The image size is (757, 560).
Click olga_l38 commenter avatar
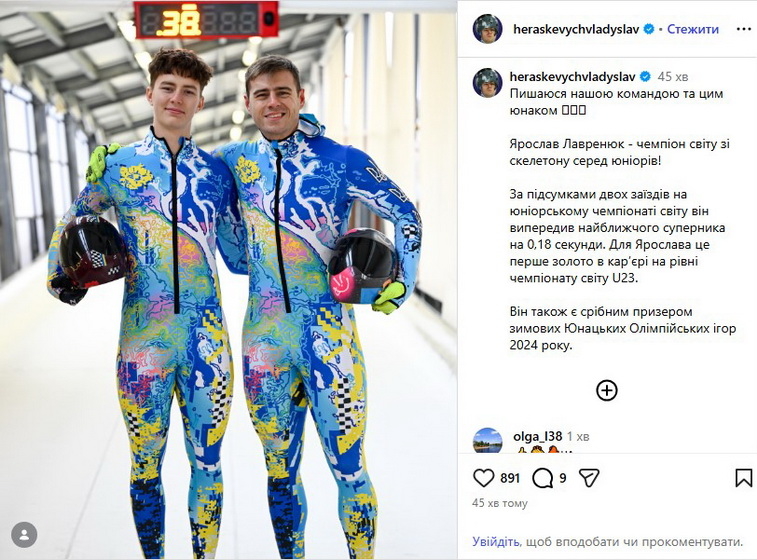click(488, 440)
